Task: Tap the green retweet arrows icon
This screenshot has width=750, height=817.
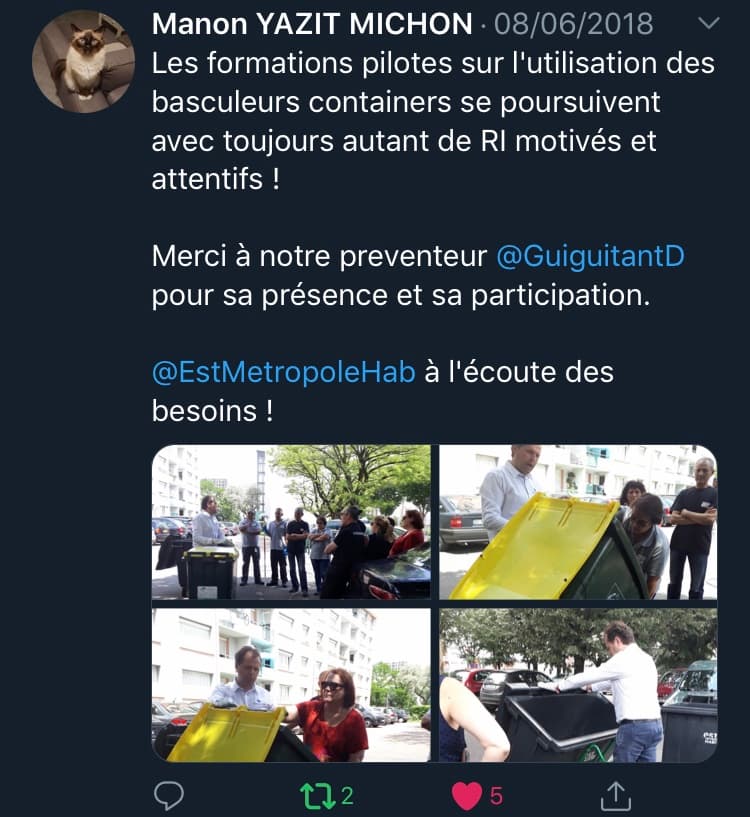Action: 318,796
